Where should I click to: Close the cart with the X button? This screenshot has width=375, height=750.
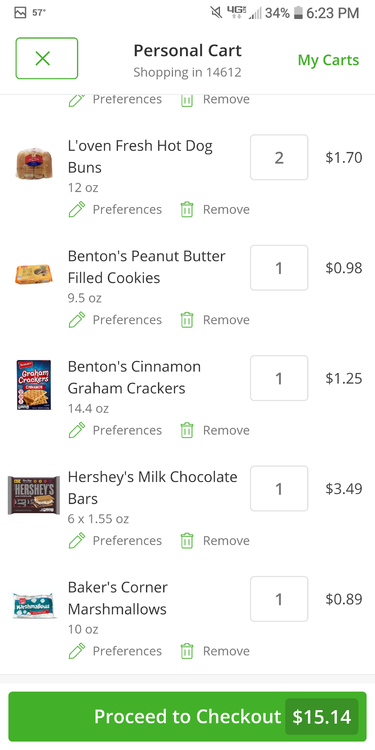[x=46, y=58]
